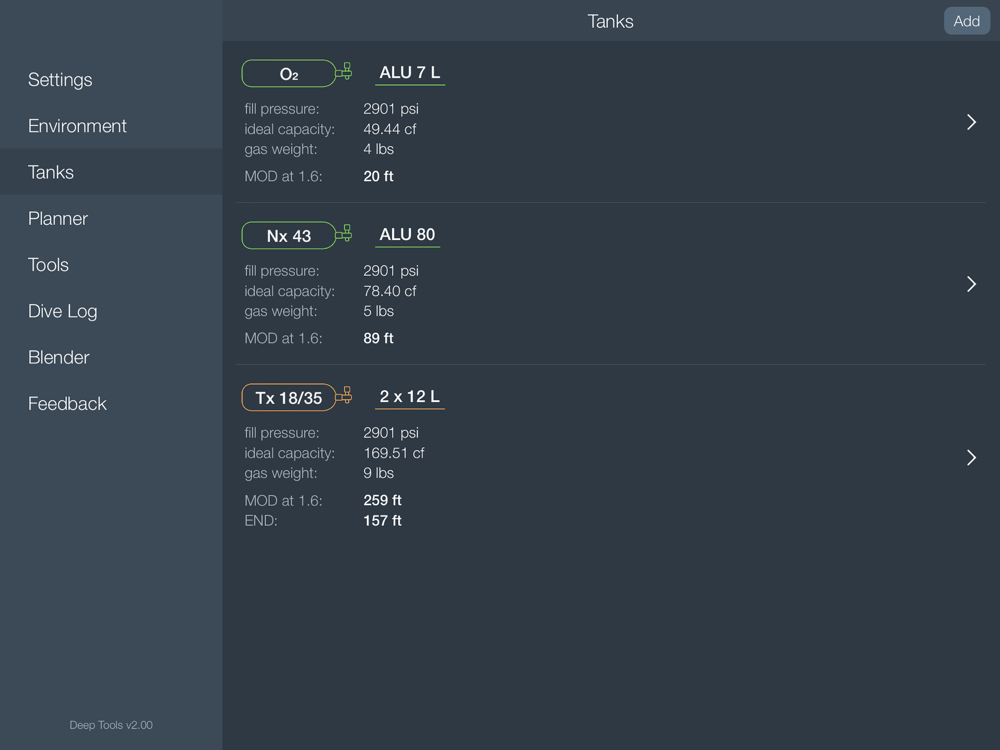The width and height of the screenshot is (1000, 750).
Task: Click the 89 ft MOD value
Action: pos(378,339)
